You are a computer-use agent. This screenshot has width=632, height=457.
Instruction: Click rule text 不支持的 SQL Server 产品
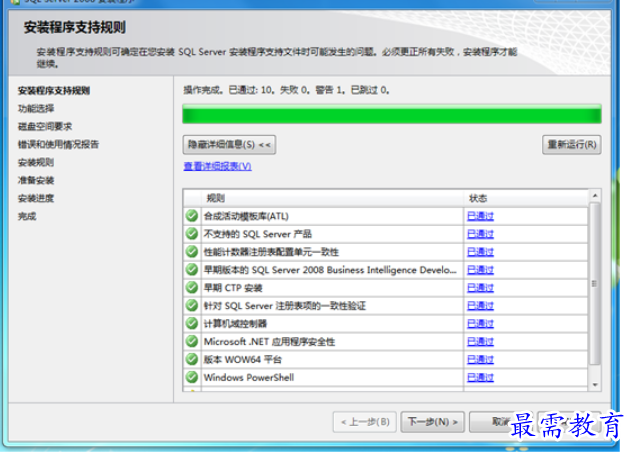coord(258,234)
